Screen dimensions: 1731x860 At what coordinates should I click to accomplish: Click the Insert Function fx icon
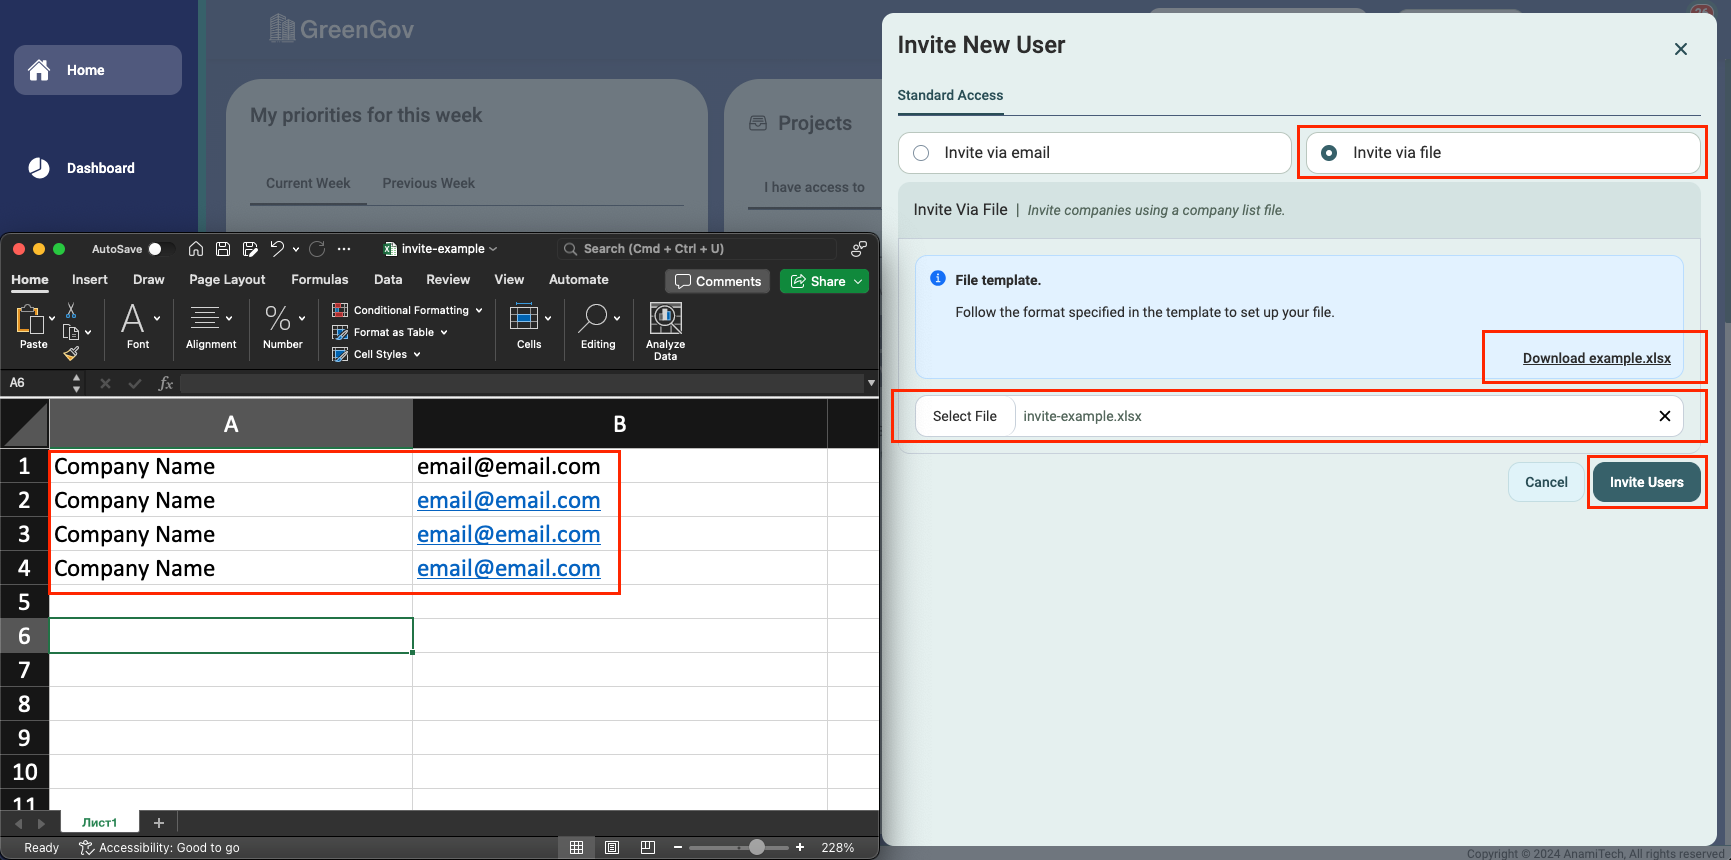pyautogui.click(x=166, y=383)
